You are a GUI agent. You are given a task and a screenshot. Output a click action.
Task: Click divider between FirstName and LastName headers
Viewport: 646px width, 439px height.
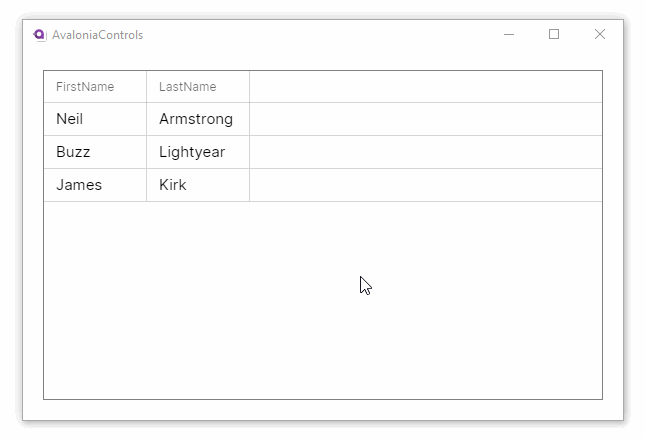coord(146,87)
